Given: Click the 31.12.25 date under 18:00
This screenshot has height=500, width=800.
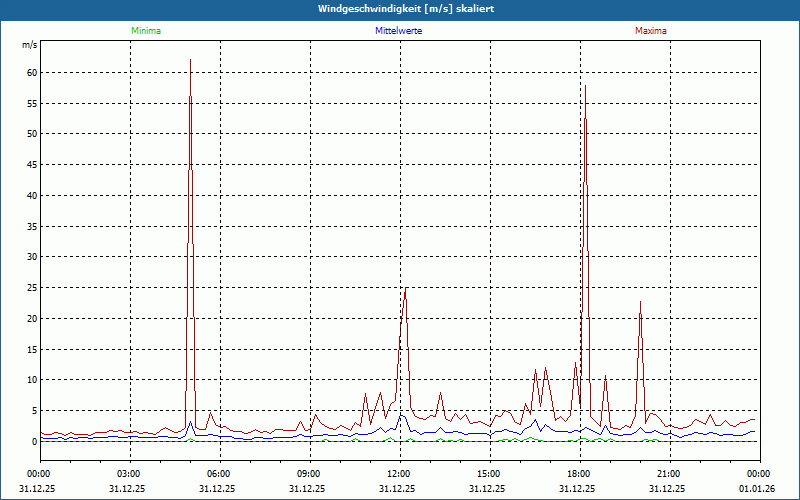Looking at the screenshot, I should pos(577,489).
